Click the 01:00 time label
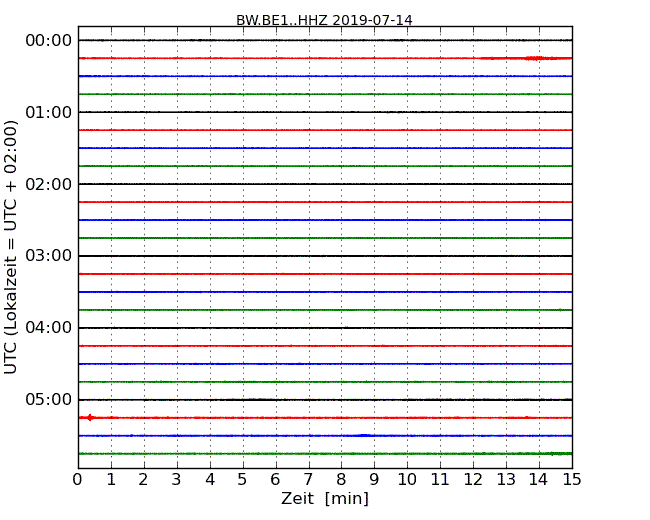 [x=49, y=112]
